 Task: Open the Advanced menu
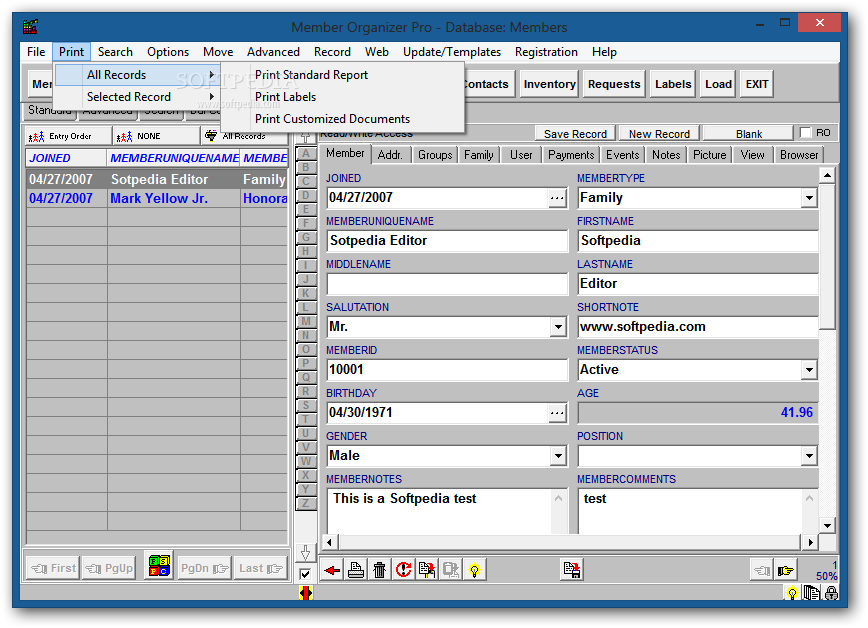point(273,52)
